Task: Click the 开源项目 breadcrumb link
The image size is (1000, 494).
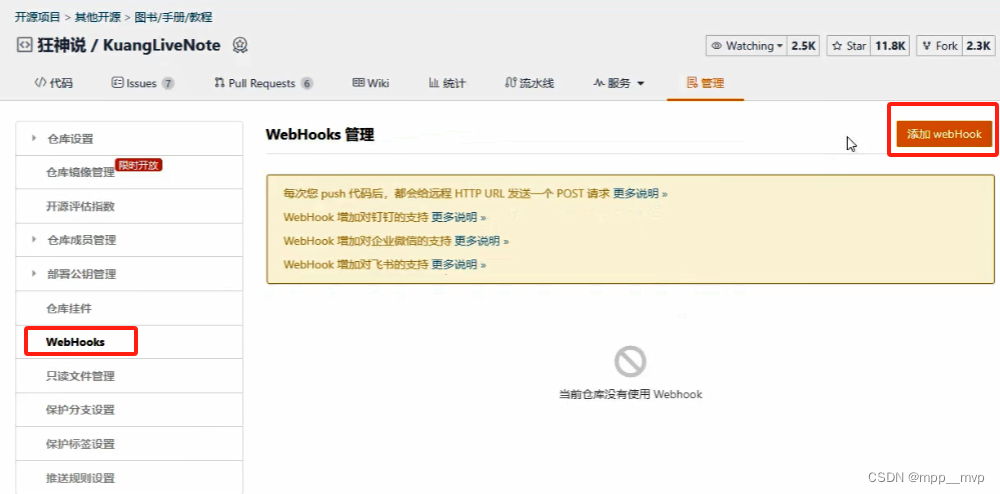Action: [x=38, y=17]
